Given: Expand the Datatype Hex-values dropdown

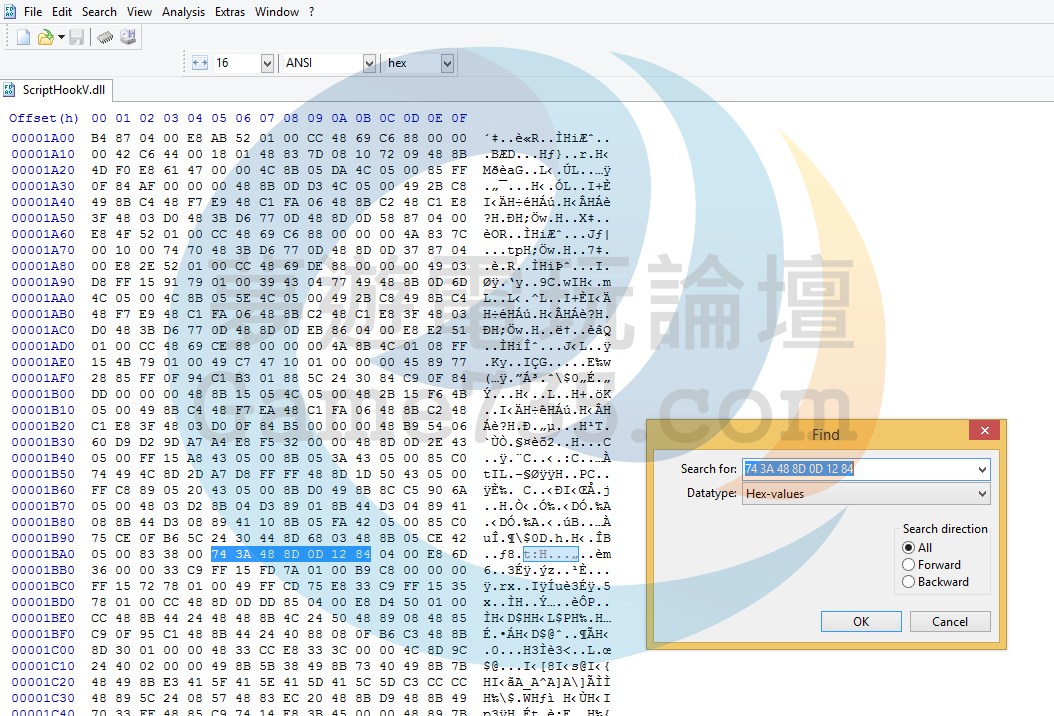Looking at the screenshot, I should click(981, 494).
